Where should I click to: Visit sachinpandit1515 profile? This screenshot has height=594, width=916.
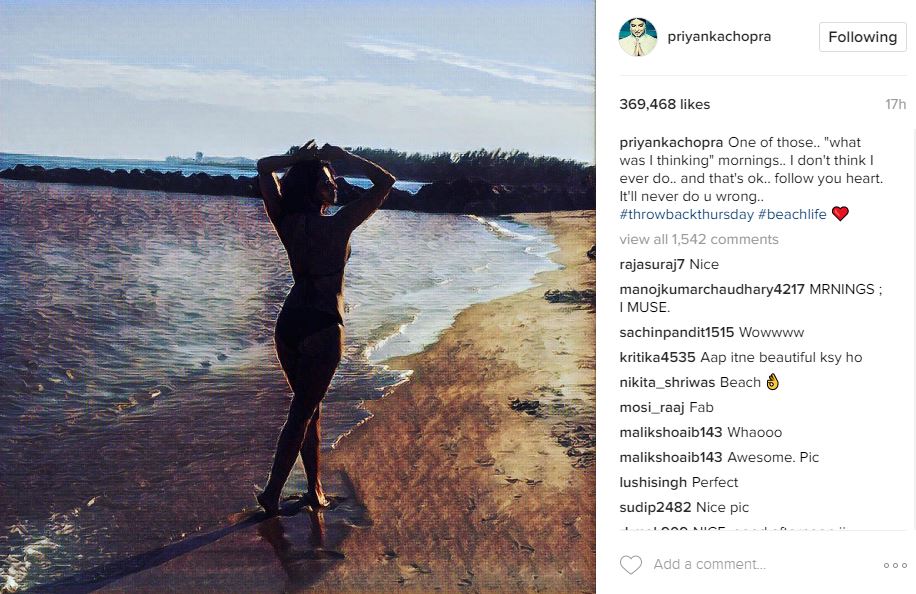click(x=676, y=333)
